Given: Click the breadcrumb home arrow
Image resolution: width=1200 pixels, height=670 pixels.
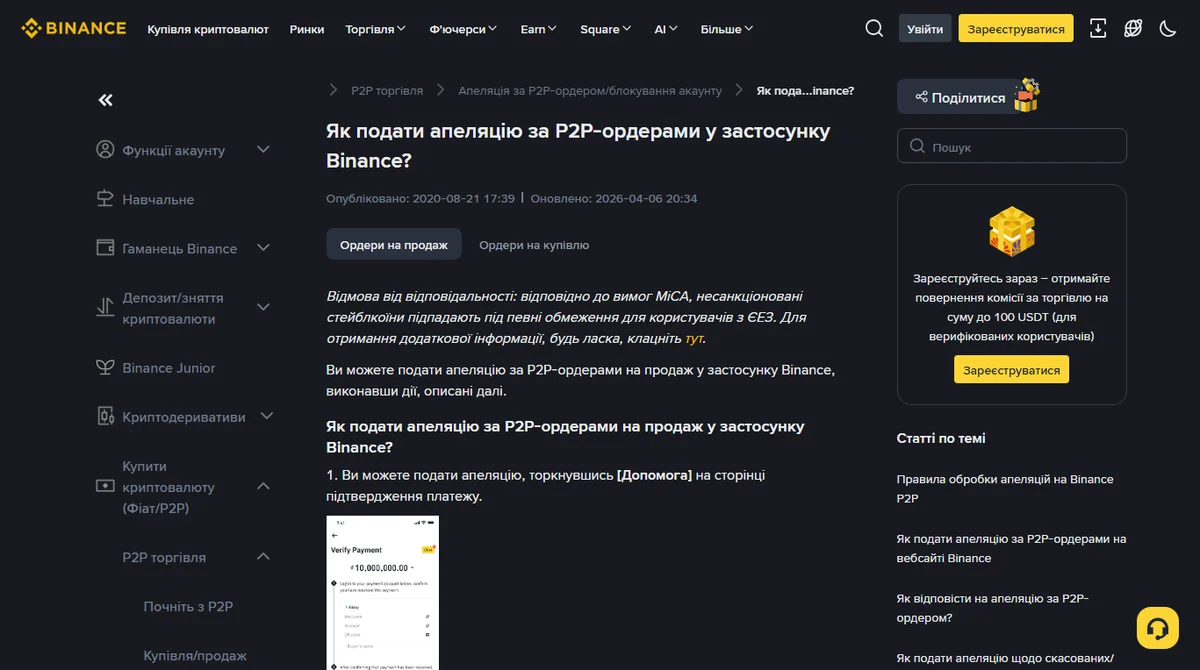Looking at the screenshot, I should click(333, 90).
